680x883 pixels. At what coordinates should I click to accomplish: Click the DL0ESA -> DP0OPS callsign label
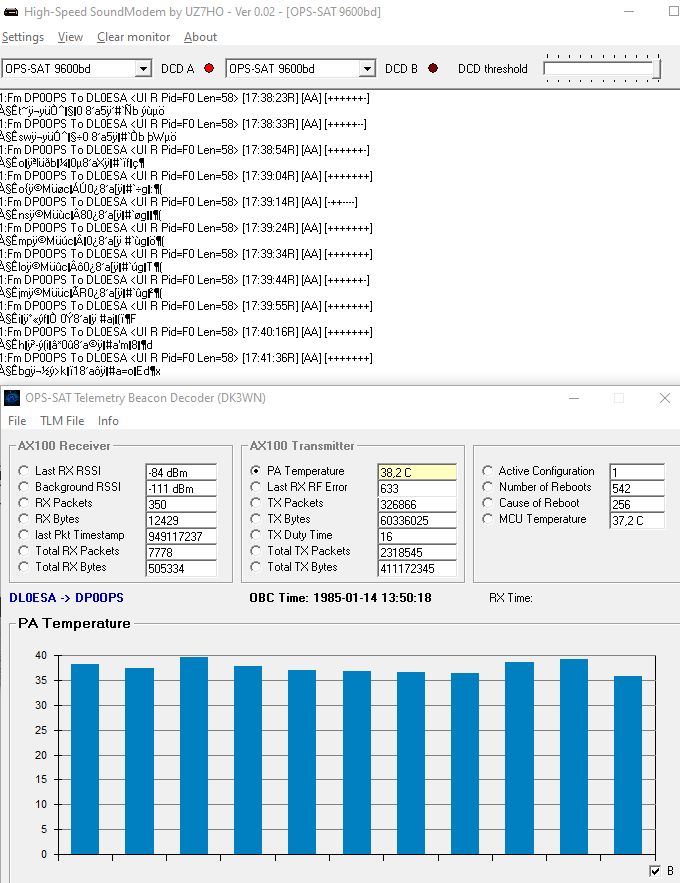tap(66, 597)
